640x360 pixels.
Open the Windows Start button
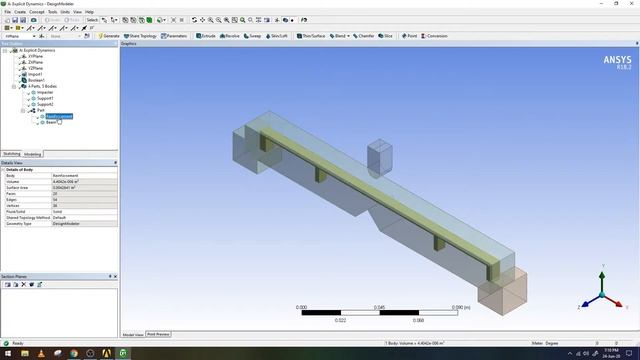[x=8, y=353]
